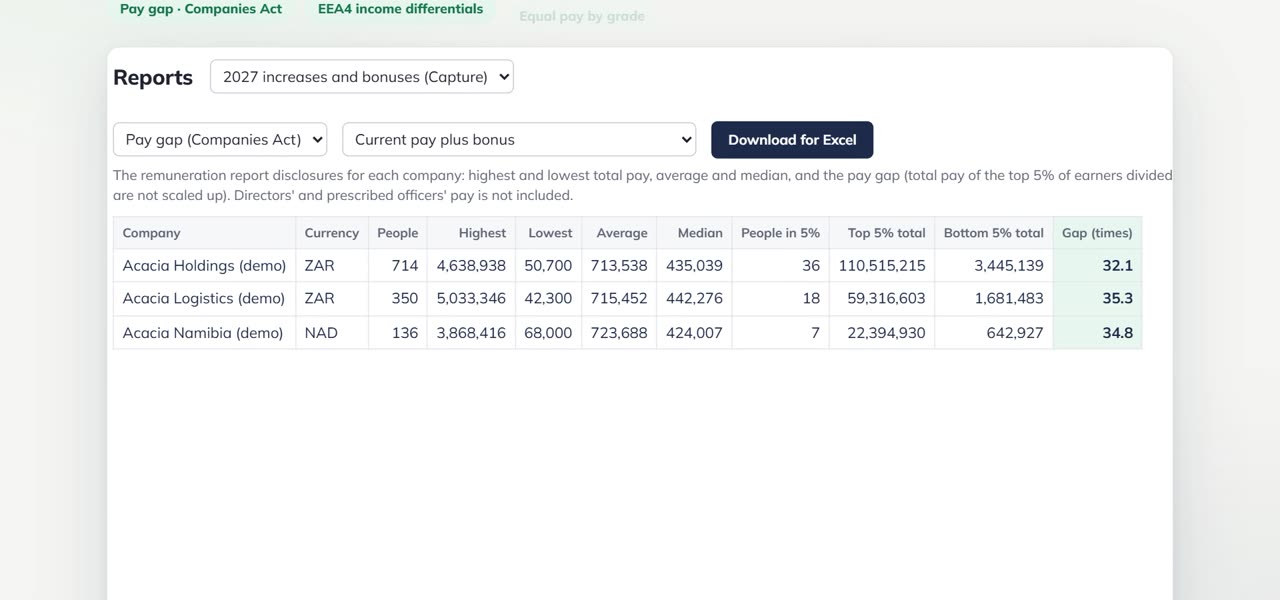This screenshot has width=1280, height=600.
Task: Click the 350 people count cell
Action: pyautogui.click(x=398, y=299)
